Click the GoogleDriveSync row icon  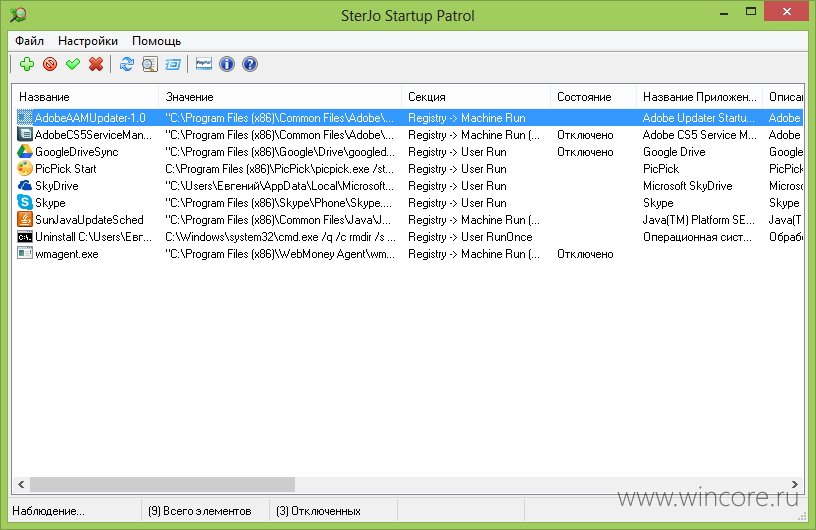click(24, 152)
